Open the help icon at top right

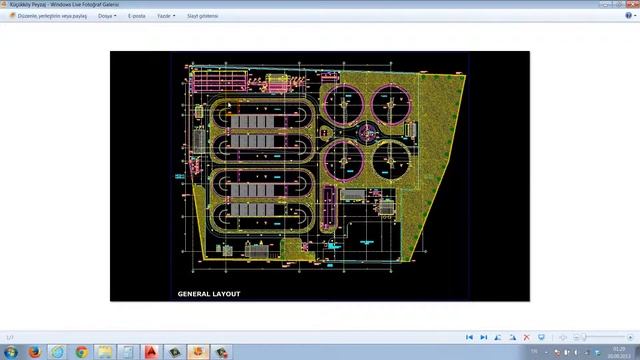629,16
